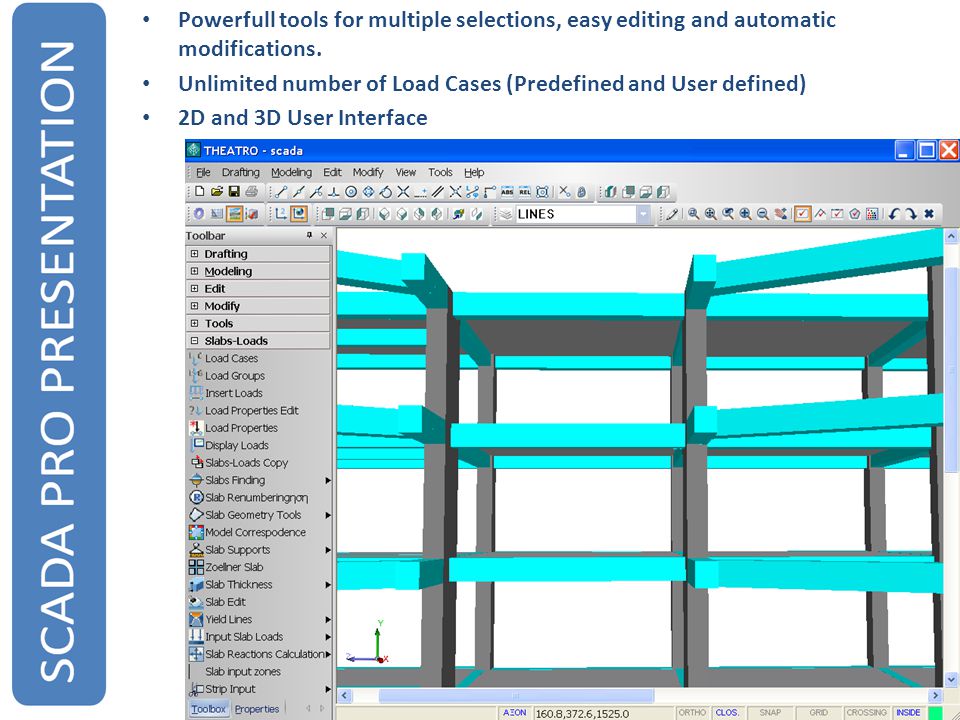Image resolution: width=960 pixels, height=720 pixels.
Task: Click the undo arrow icon
Action: coord(894,214)
